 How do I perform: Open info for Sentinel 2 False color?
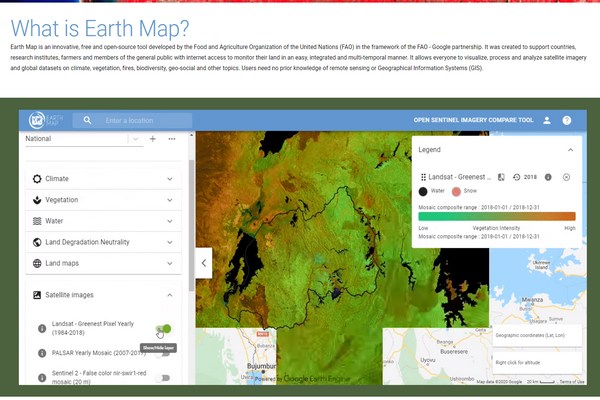(x=42, y=377)
